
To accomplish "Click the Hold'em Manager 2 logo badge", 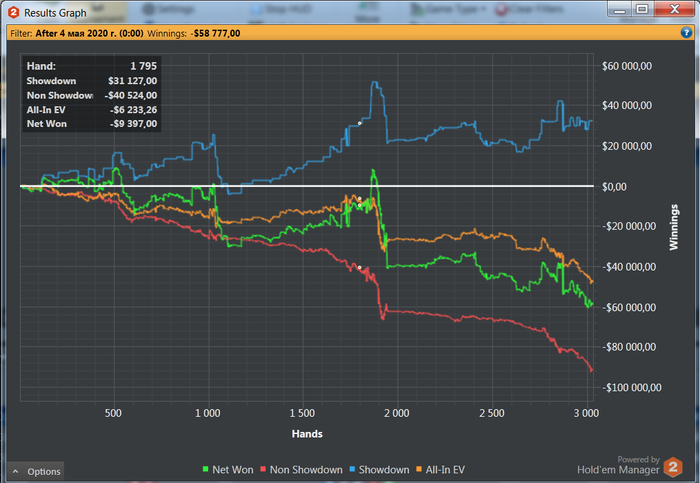I will click(x=673, y=467).
